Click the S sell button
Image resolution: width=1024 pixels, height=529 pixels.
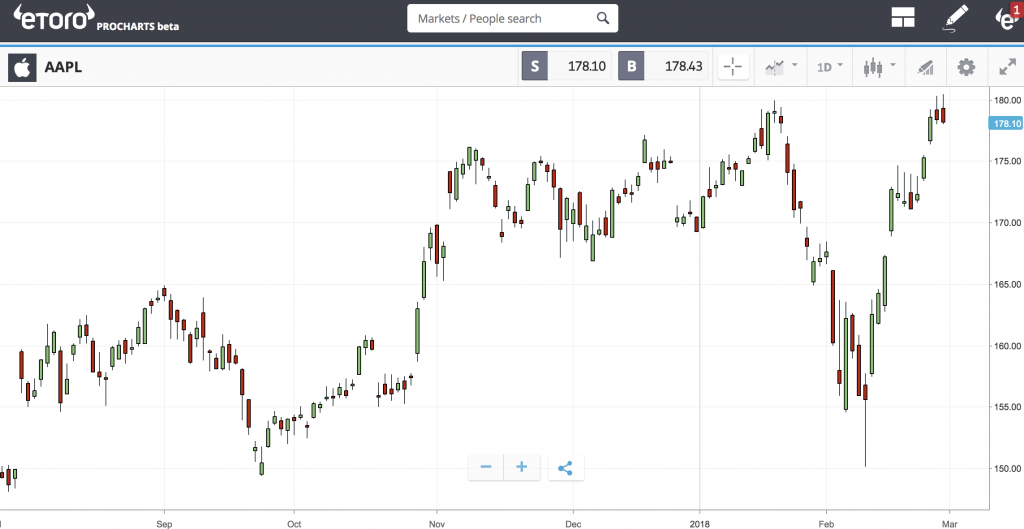pos(535,66)
